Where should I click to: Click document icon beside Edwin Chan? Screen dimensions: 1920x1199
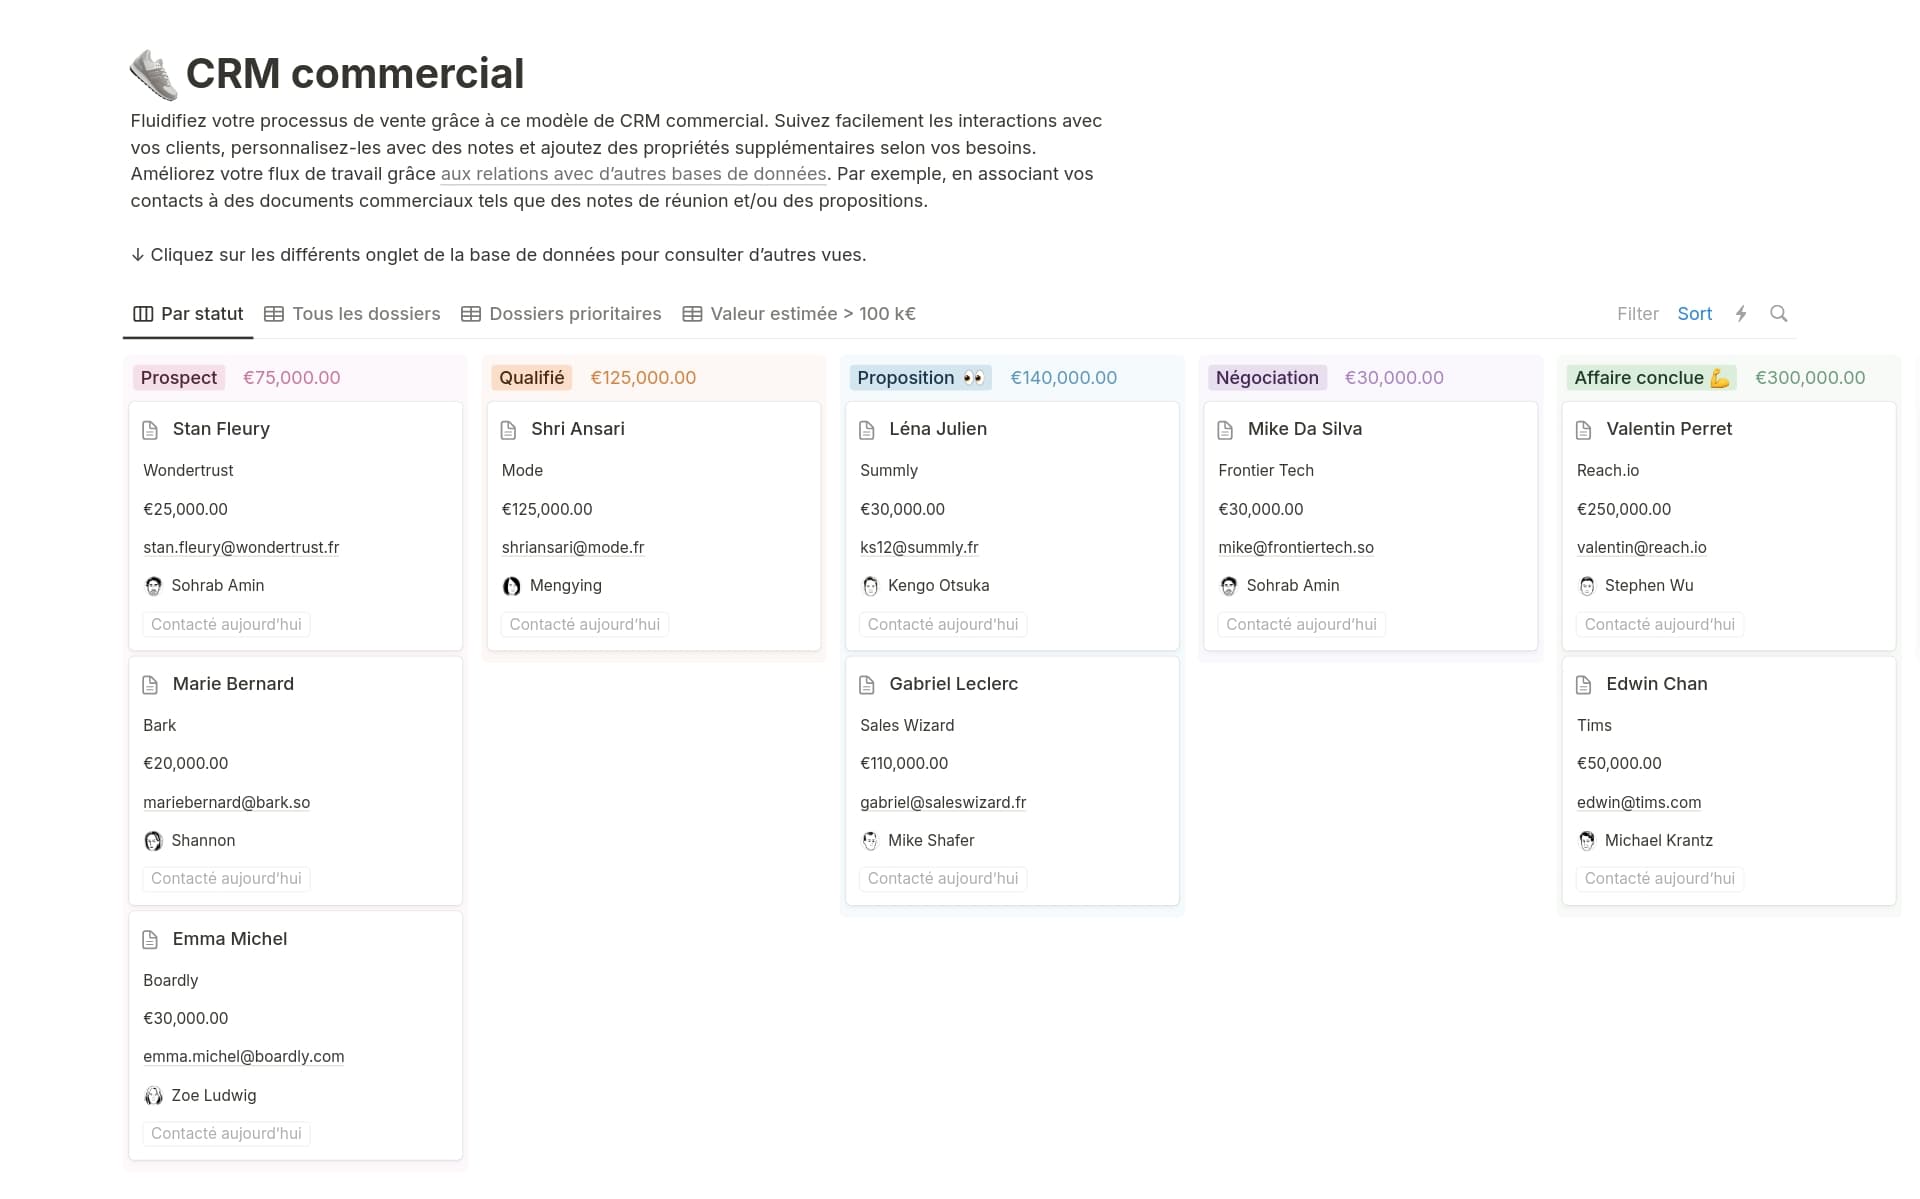1584,685
